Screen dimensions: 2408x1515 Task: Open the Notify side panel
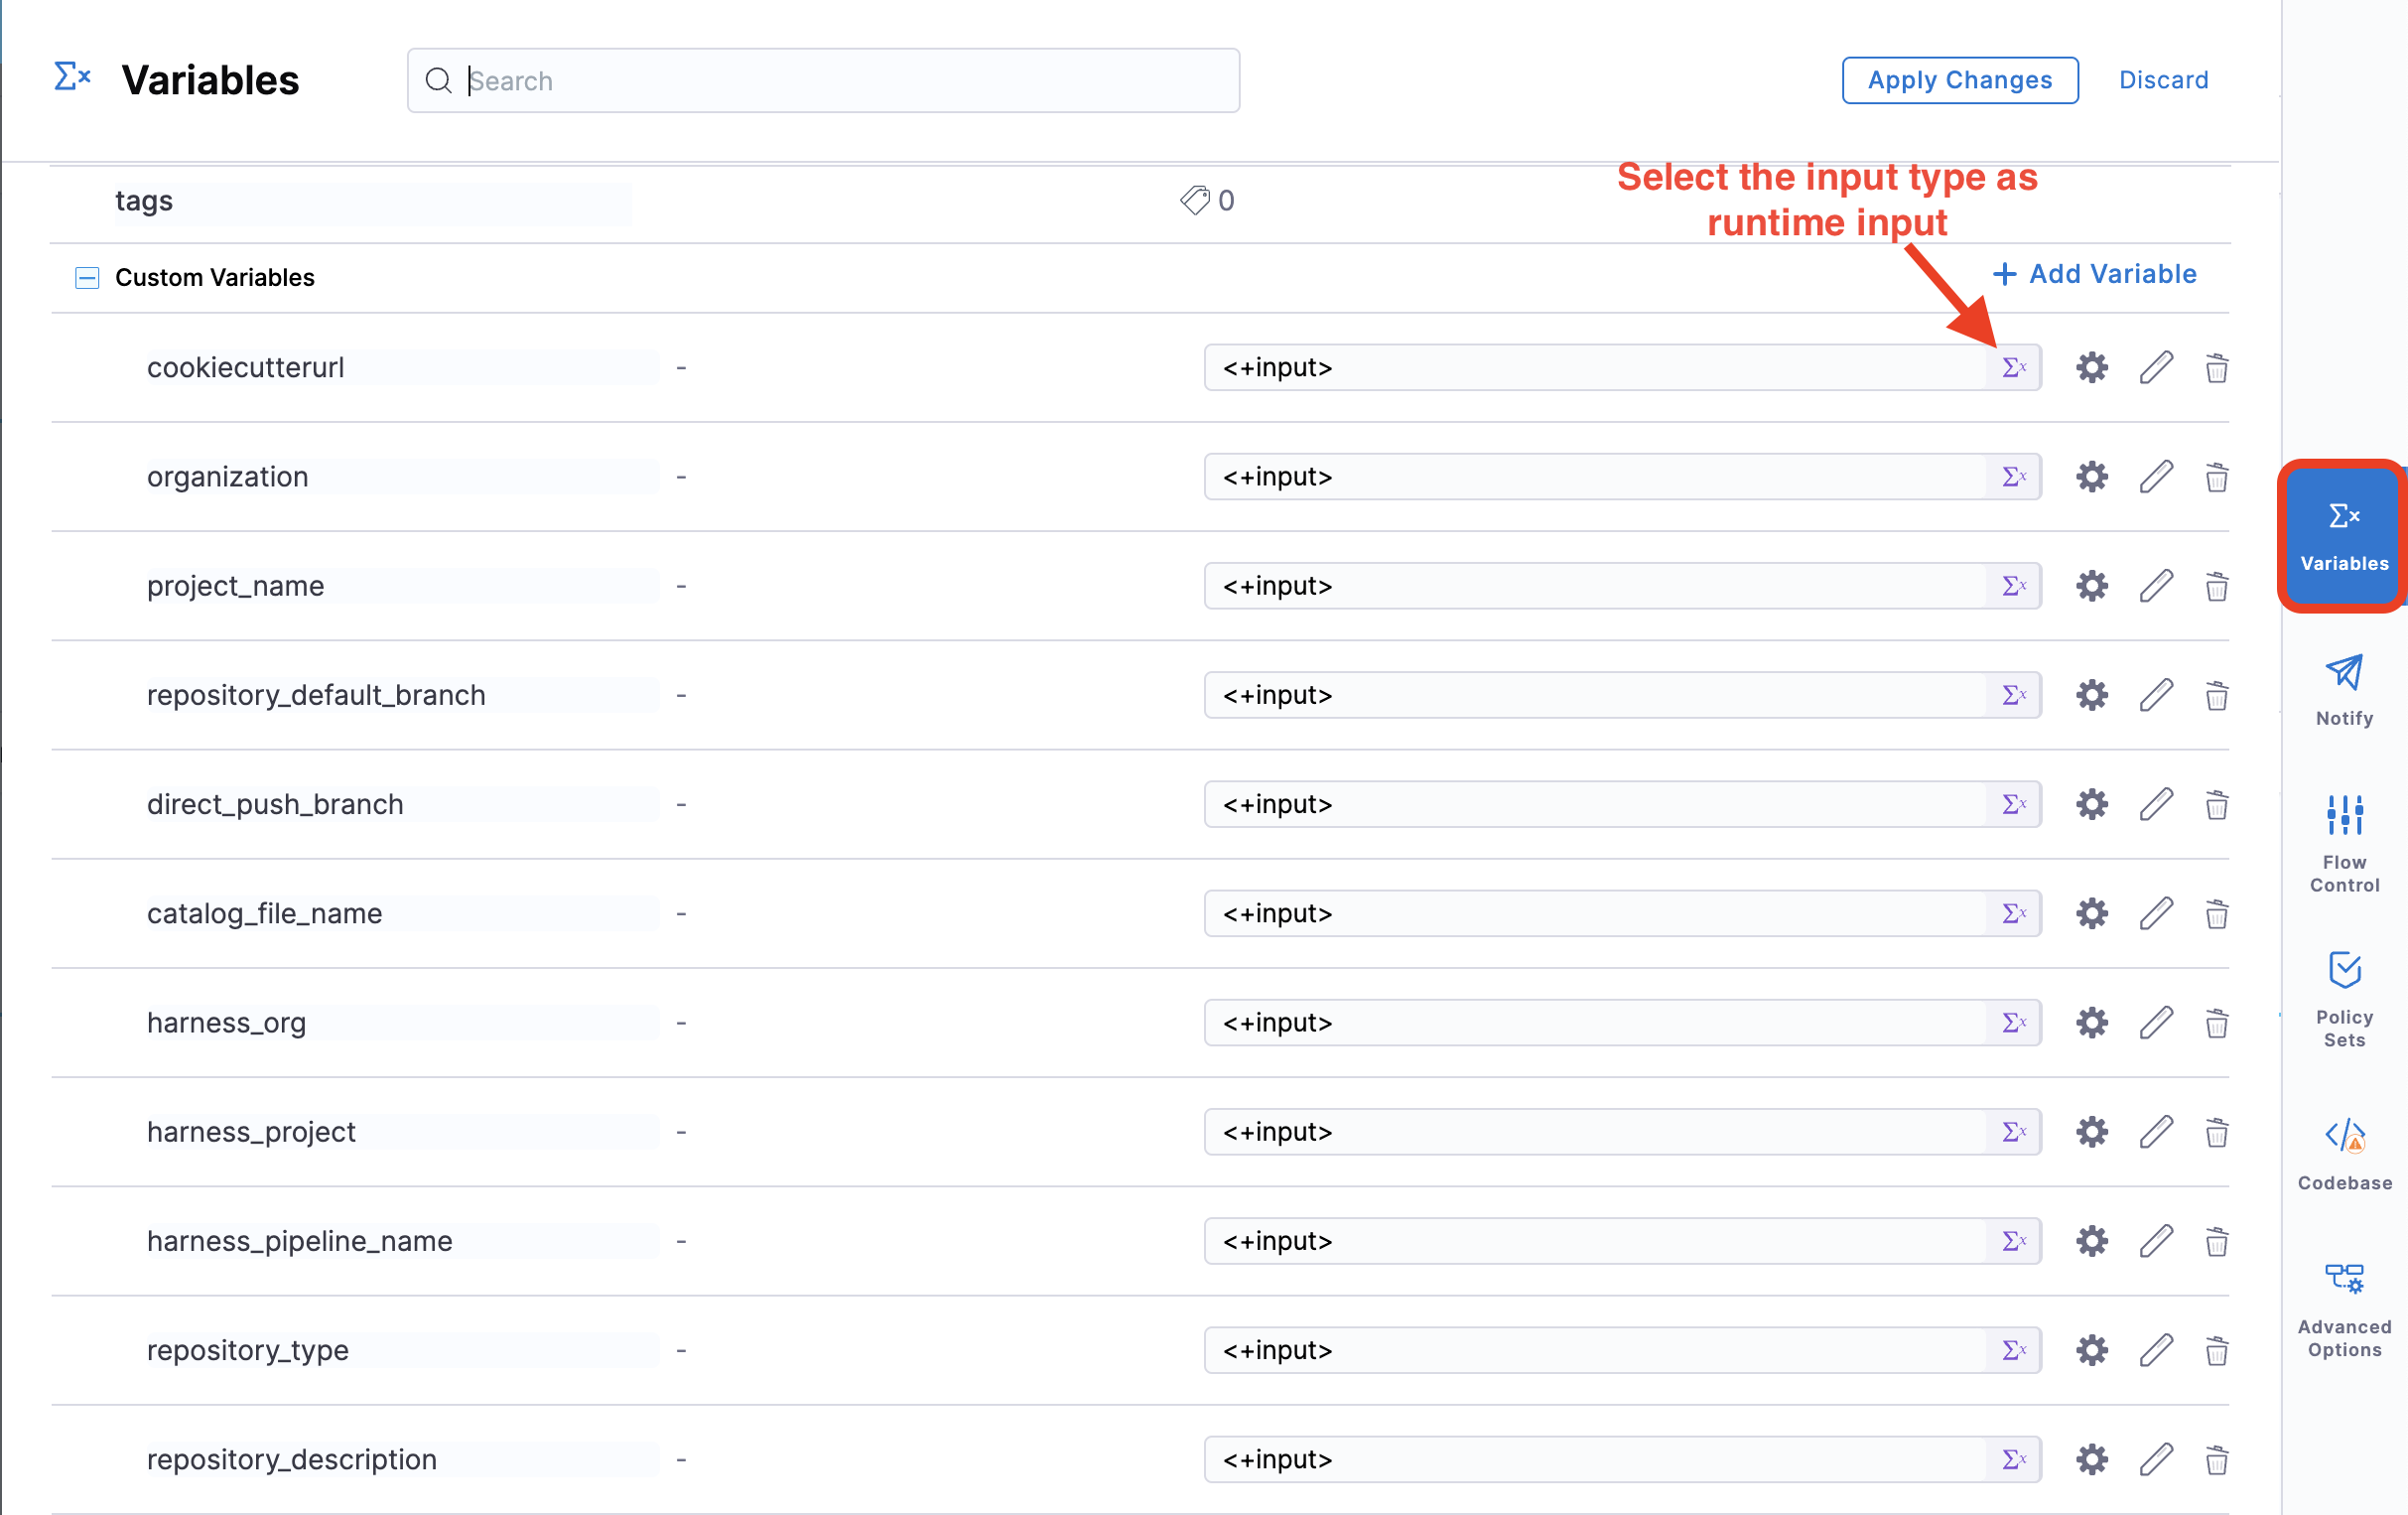coord(2343,688)
